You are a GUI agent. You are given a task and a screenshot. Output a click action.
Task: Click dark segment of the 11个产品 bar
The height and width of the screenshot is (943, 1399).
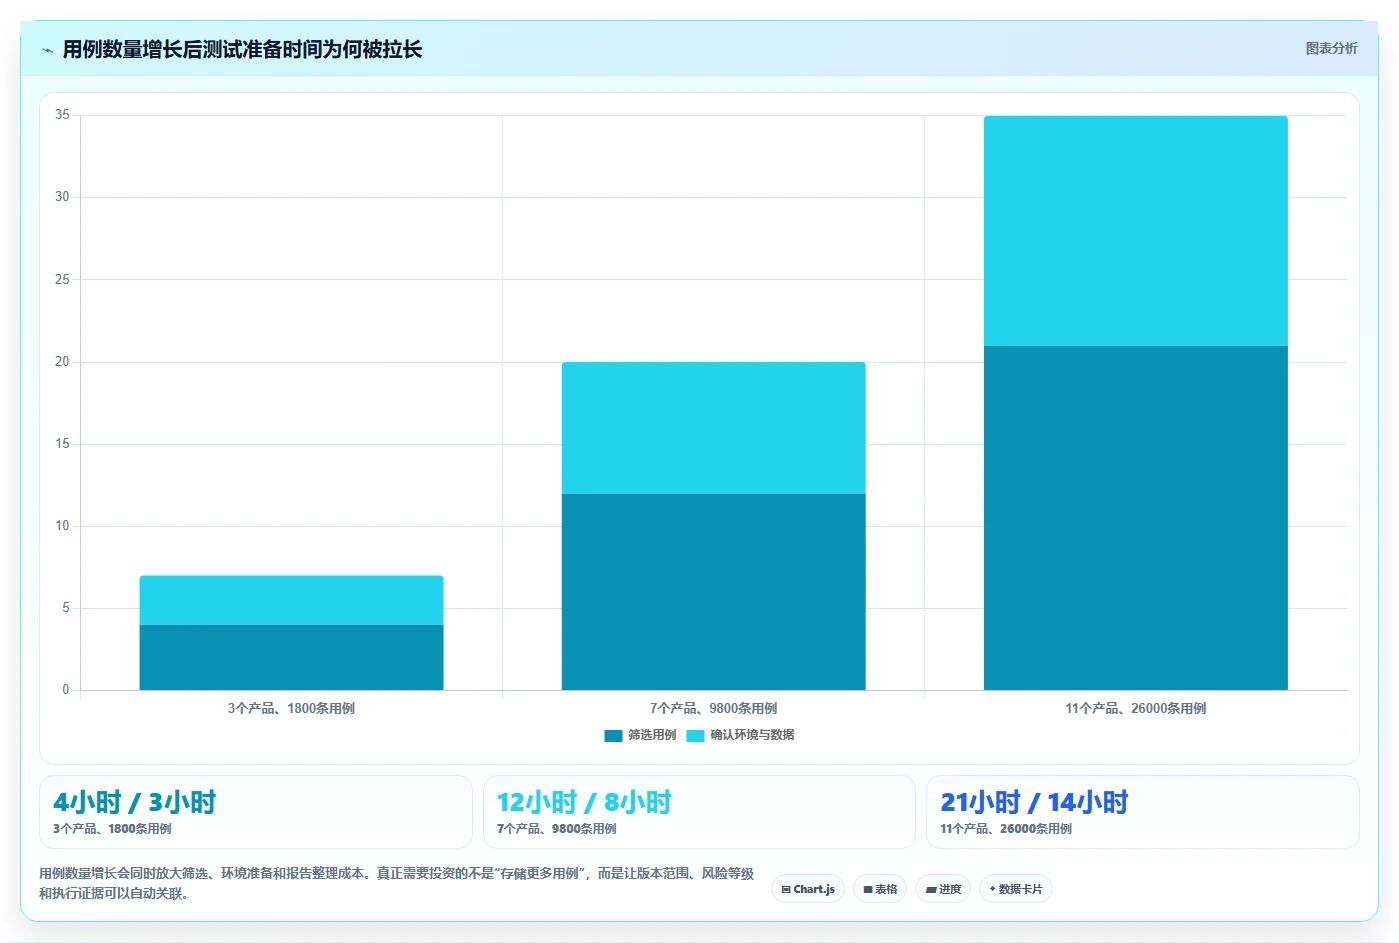point(1136,518)
